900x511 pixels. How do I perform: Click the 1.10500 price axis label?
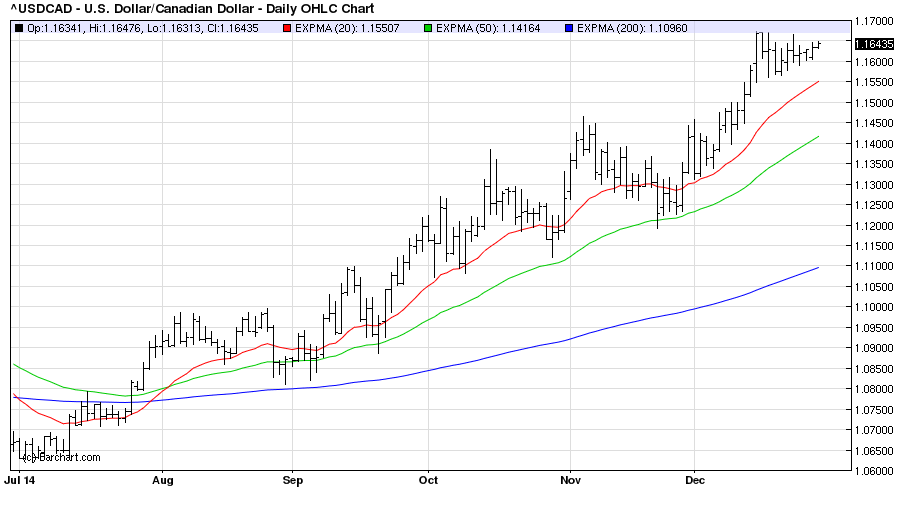874,287
